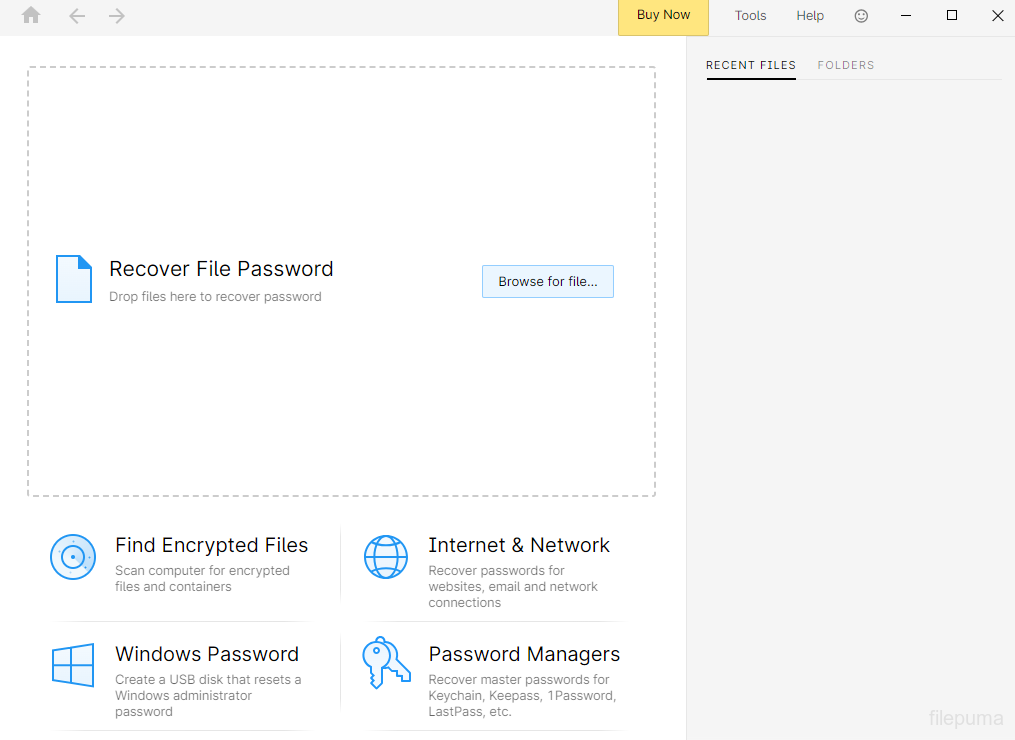The height and width of the screenshot is (740, 1015).
Task: Open the Help menu
Action: pyautogui.click(x=810, y=16)
